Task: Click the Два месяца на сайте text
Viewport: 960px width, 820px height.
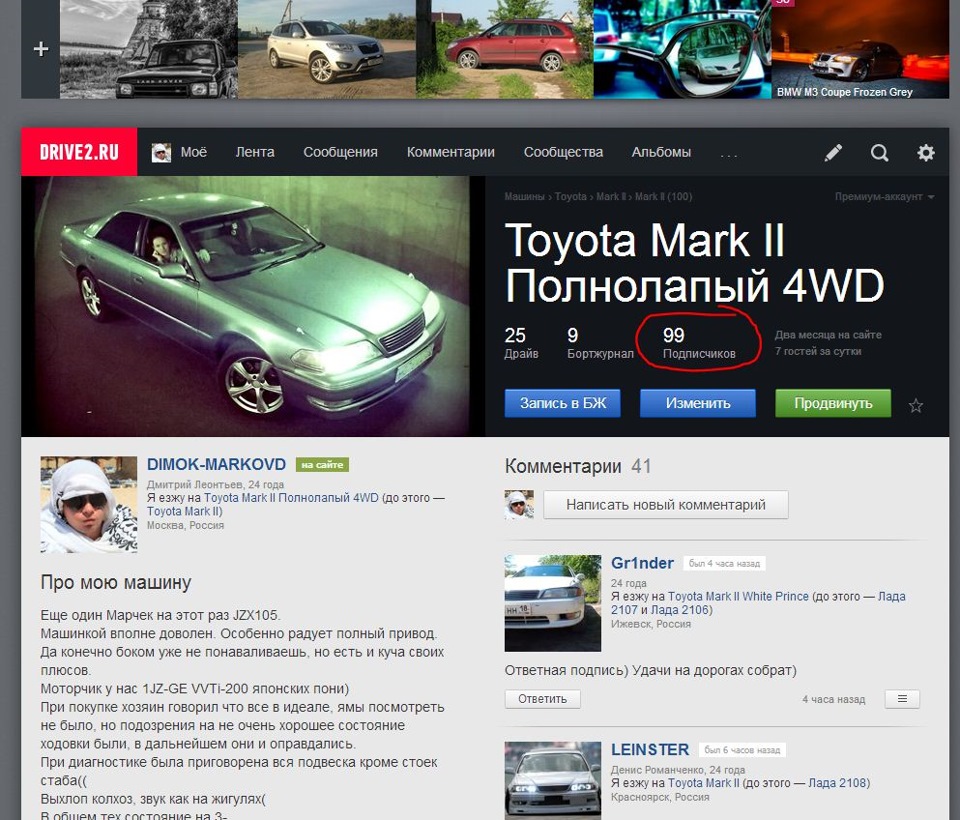Action: [x=828, y=335]
